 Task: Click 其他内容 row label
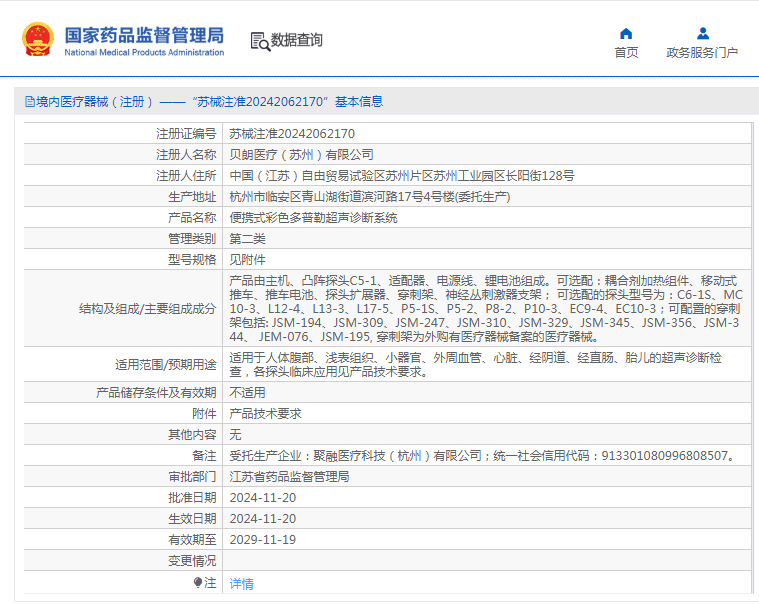(192, 435)
